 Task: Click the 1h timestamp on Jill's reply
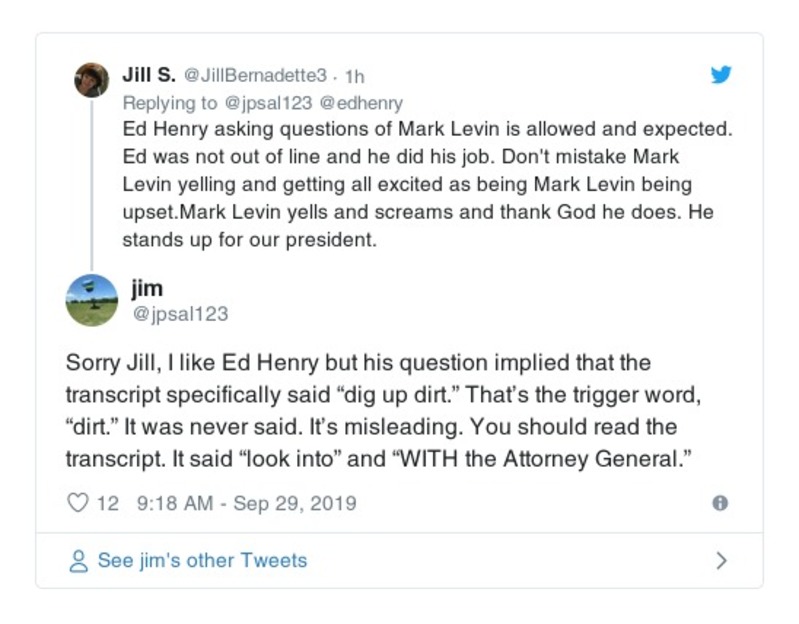355,76
